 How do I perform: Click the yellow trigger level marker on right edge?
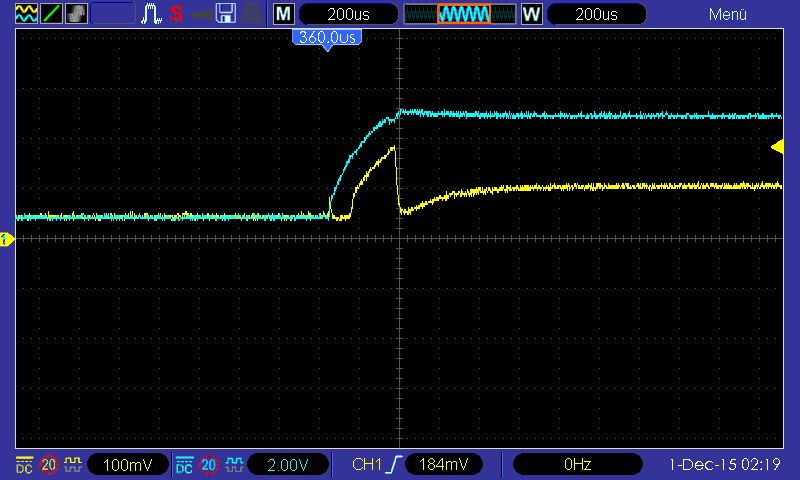[x=777, y=147]
